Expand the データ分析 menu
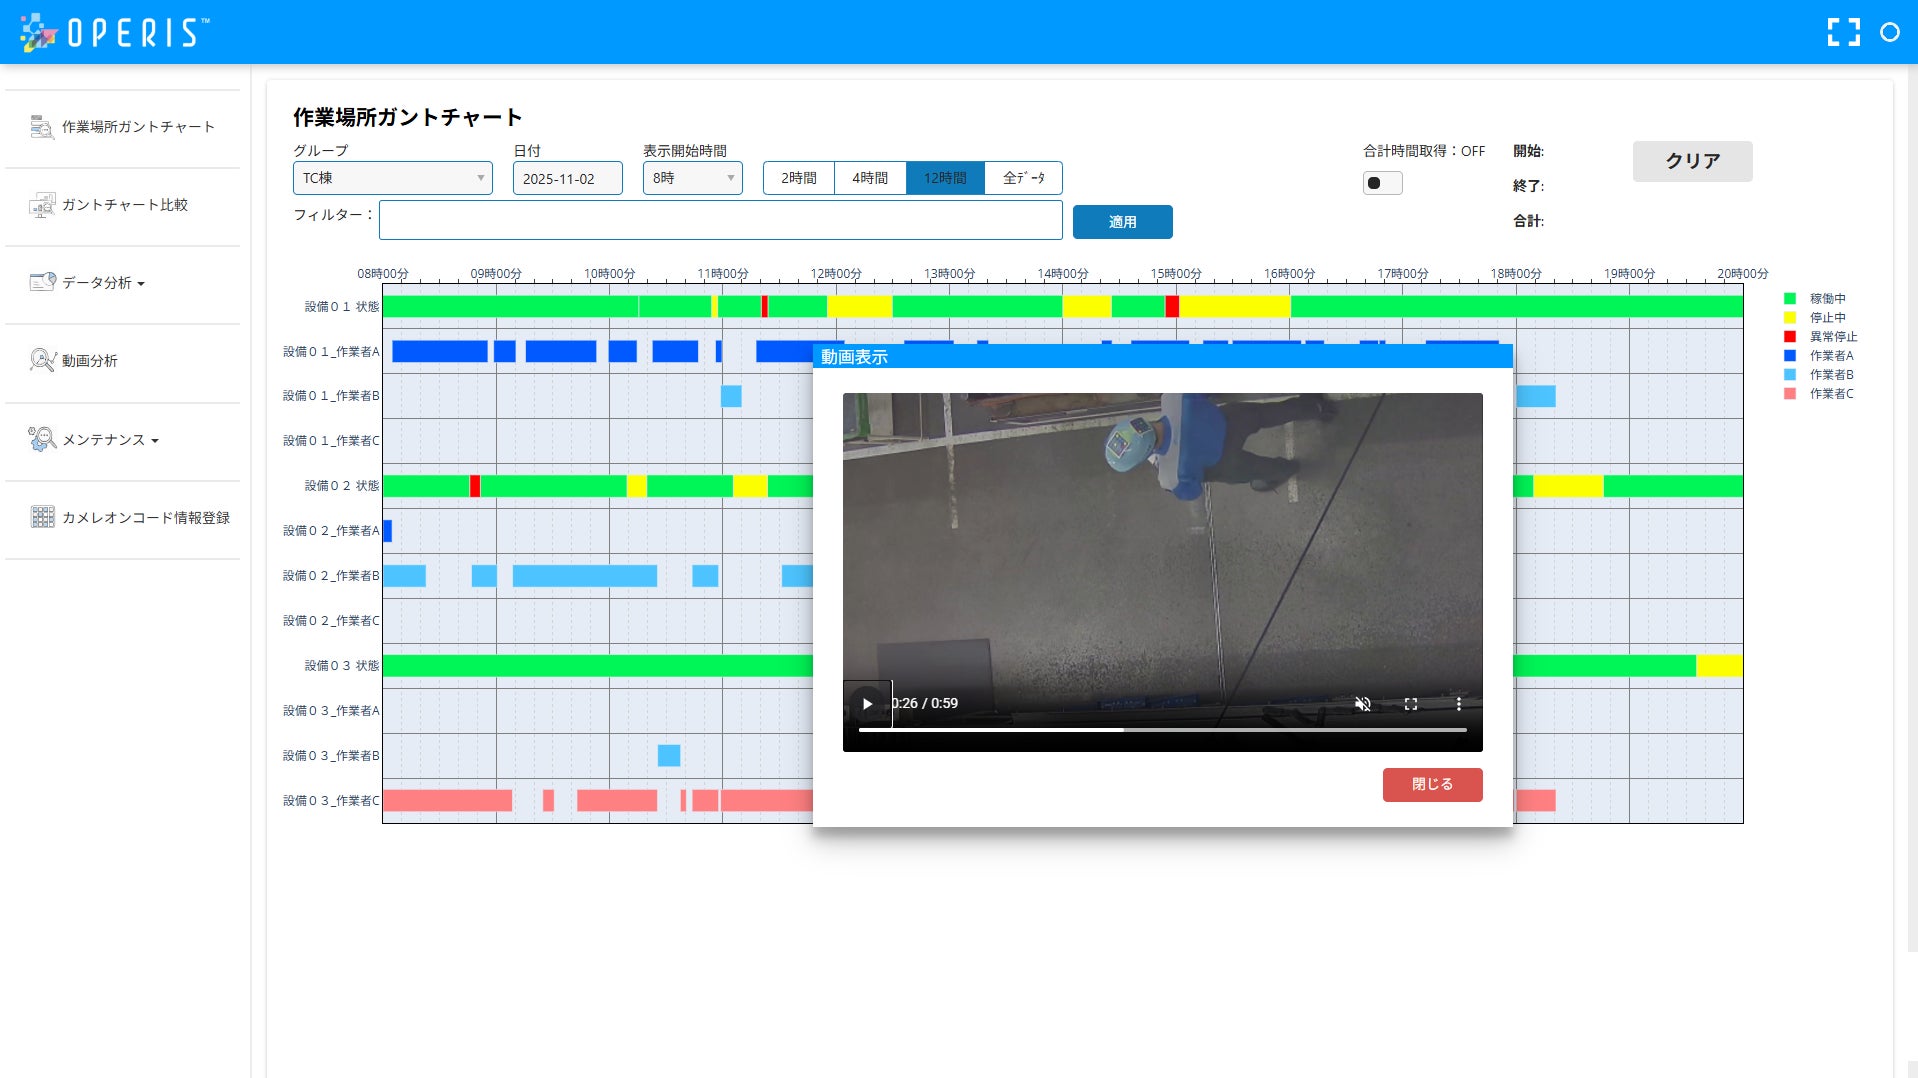 tap(103, 283)
